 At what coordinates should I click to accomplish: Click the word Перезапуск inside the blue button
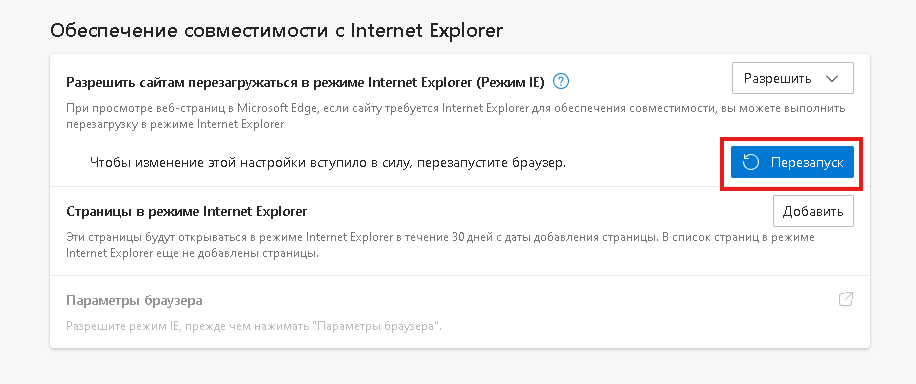(807, 162)
